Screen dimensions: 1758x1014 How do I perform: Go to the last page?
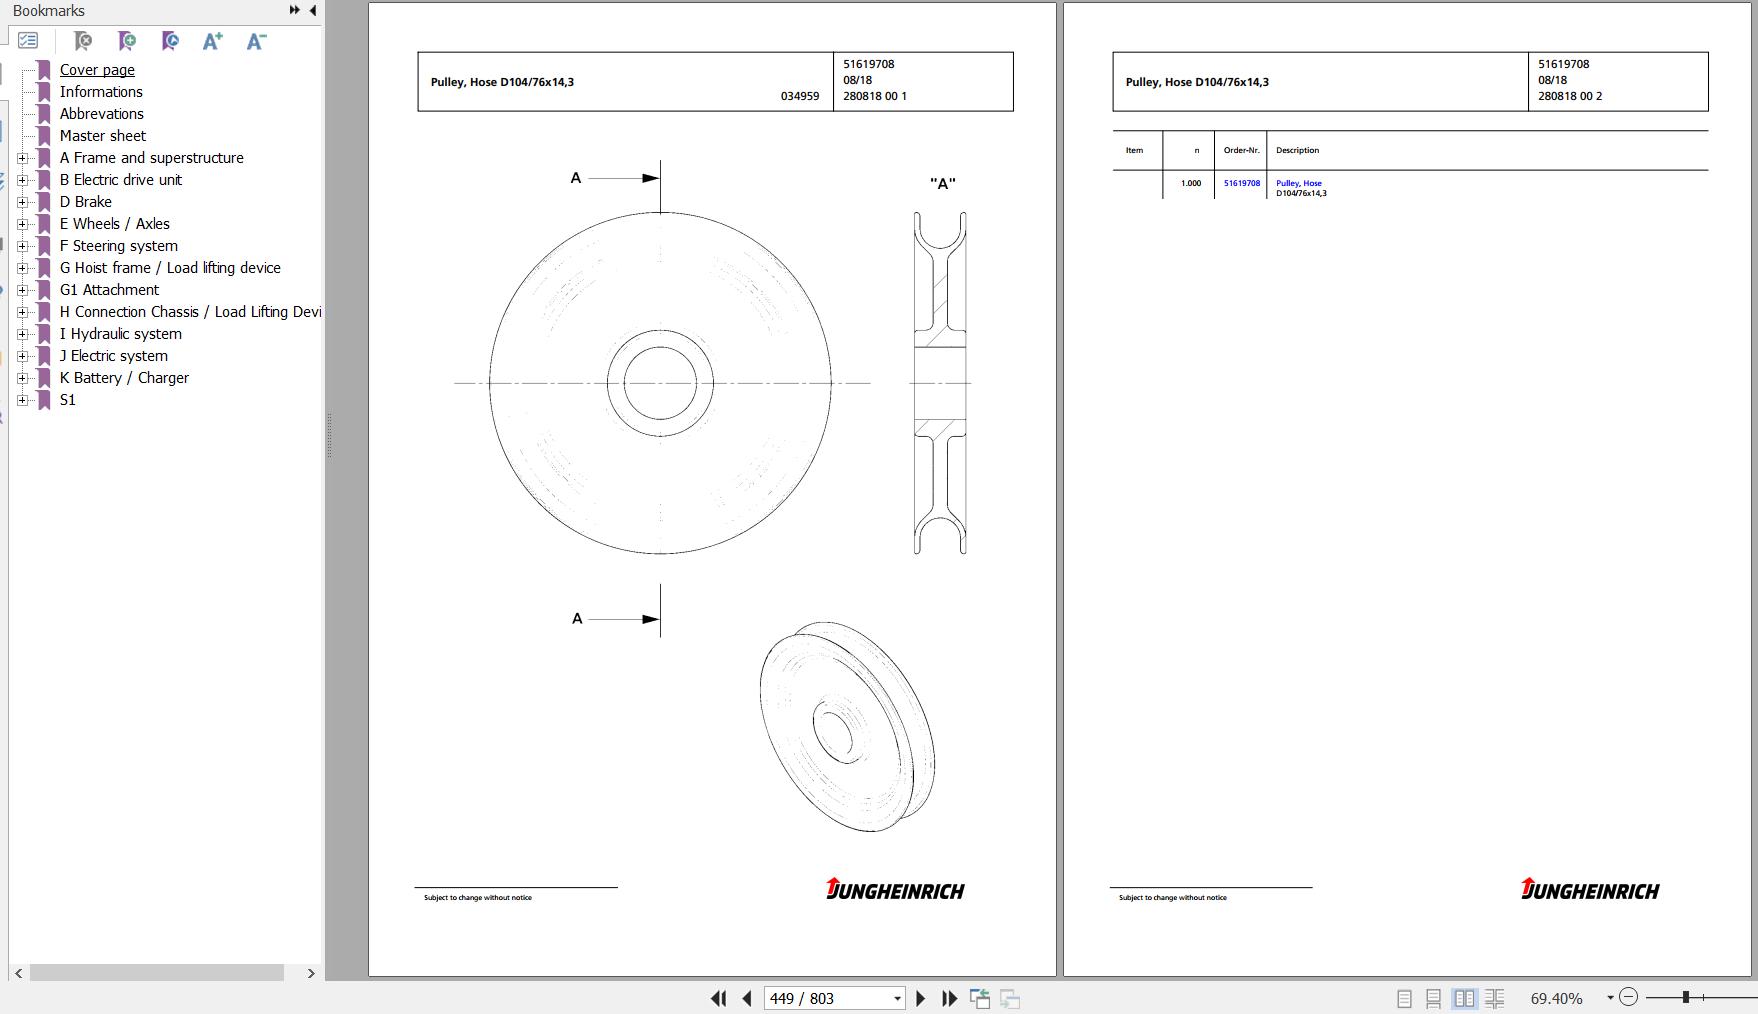point(950,998)
